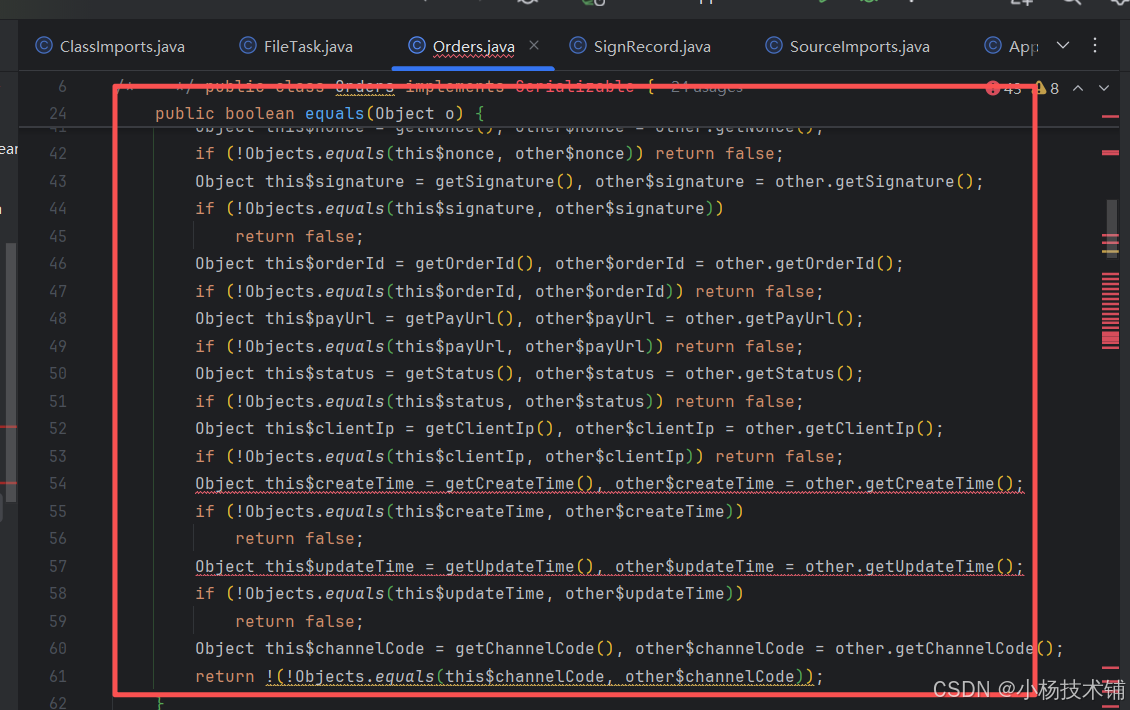Click 'this$orderId' in the line 47 condition
The height and width of the screenshot is (710, 1130).
coord(455,292)
